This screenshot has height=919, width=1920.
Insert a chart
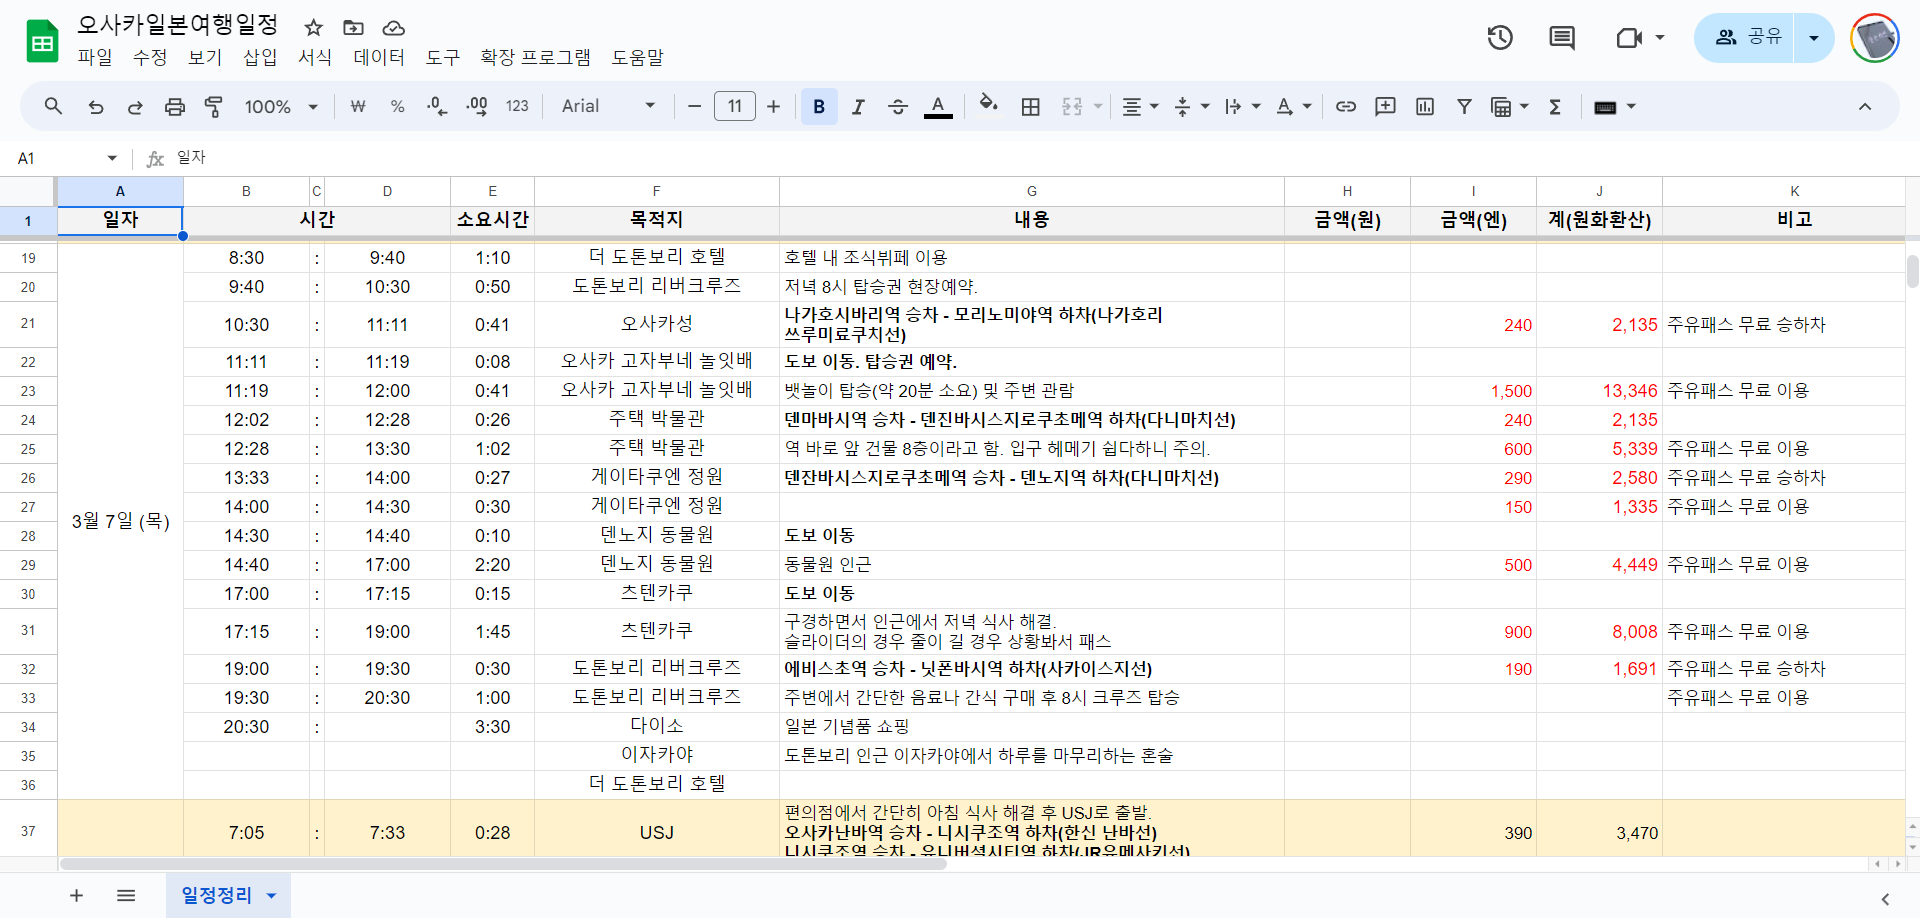1425,106
